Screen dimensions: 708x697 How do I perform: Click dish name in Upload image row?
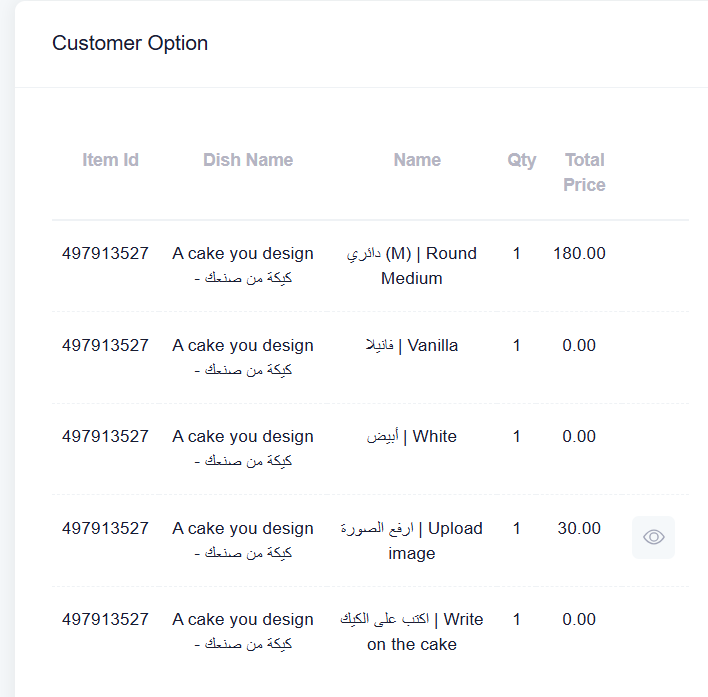coord(243,540)
